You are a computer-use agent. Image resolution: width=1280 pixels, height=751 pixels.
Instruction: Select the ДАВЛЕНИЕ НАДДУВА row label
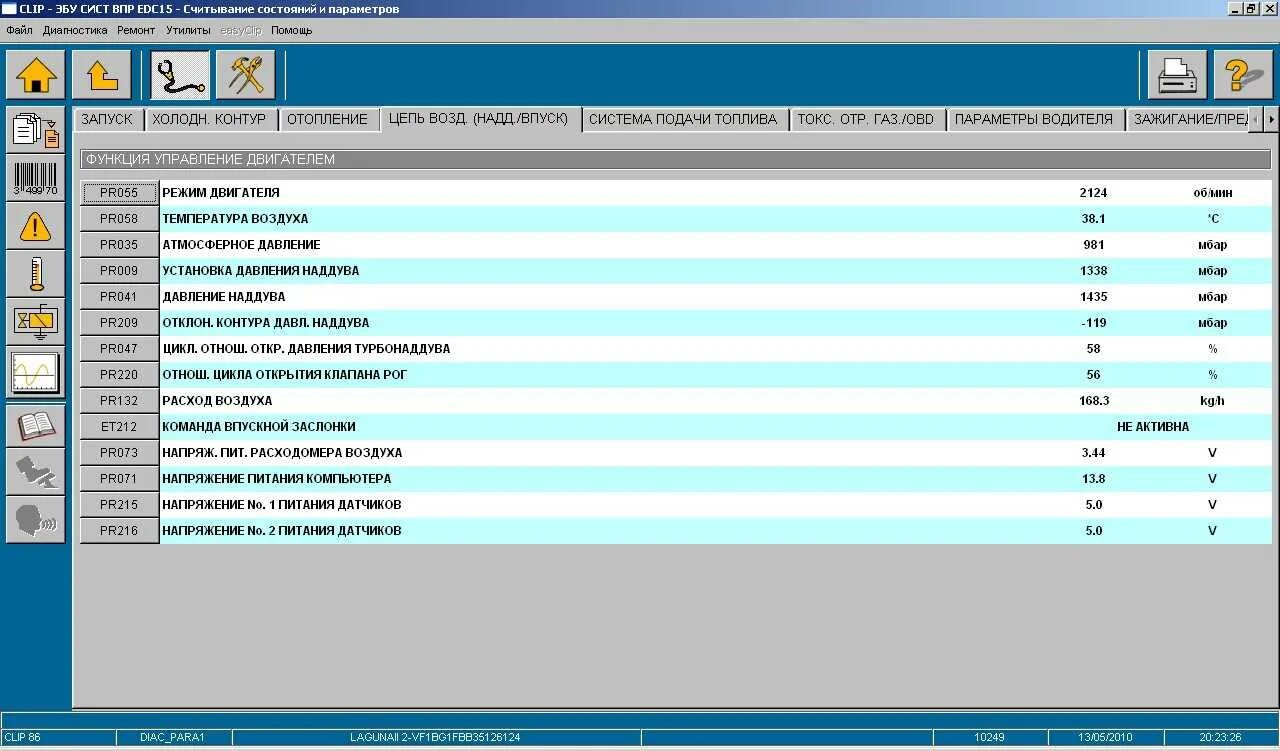click(224, 297)
